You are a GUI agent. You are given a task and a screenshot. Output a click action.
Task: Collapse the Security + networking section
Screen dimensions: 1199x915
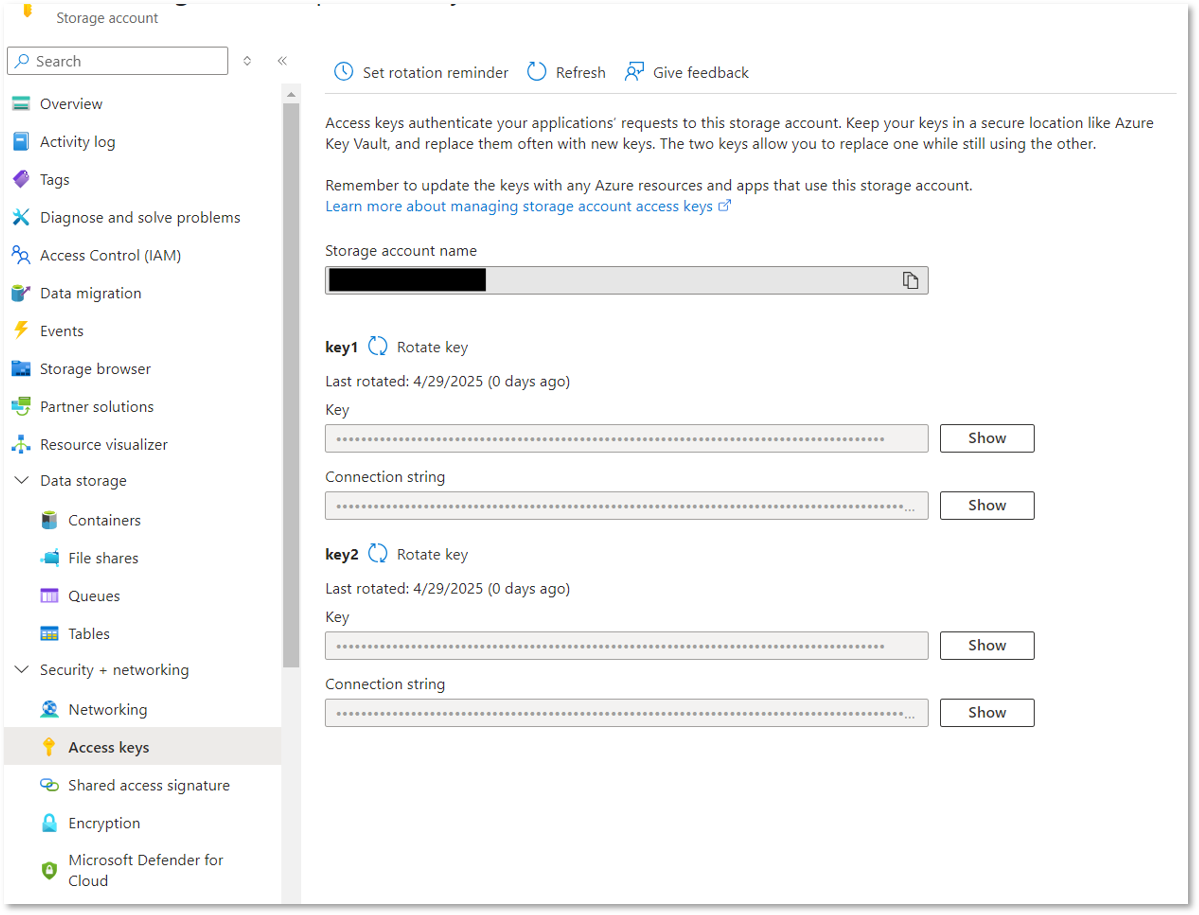pos(21,670)
